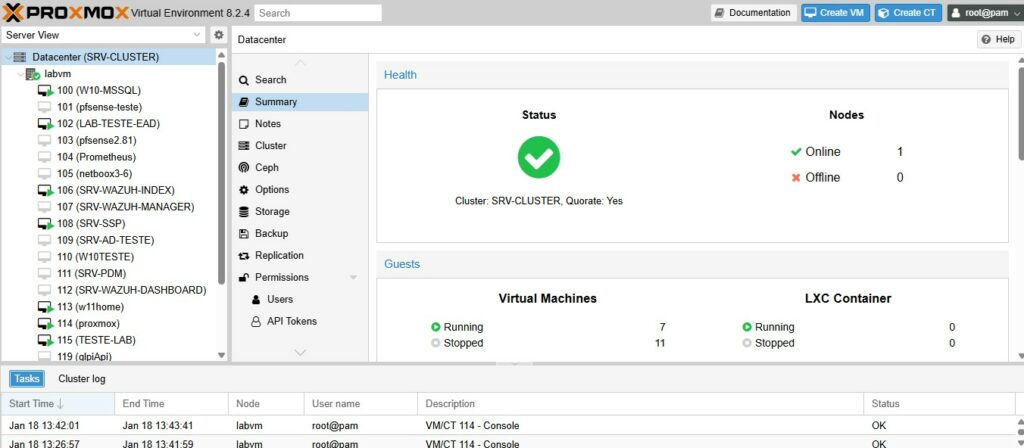
Task: Select VM 104 (Prometheus)
Action: pos(97,157)
